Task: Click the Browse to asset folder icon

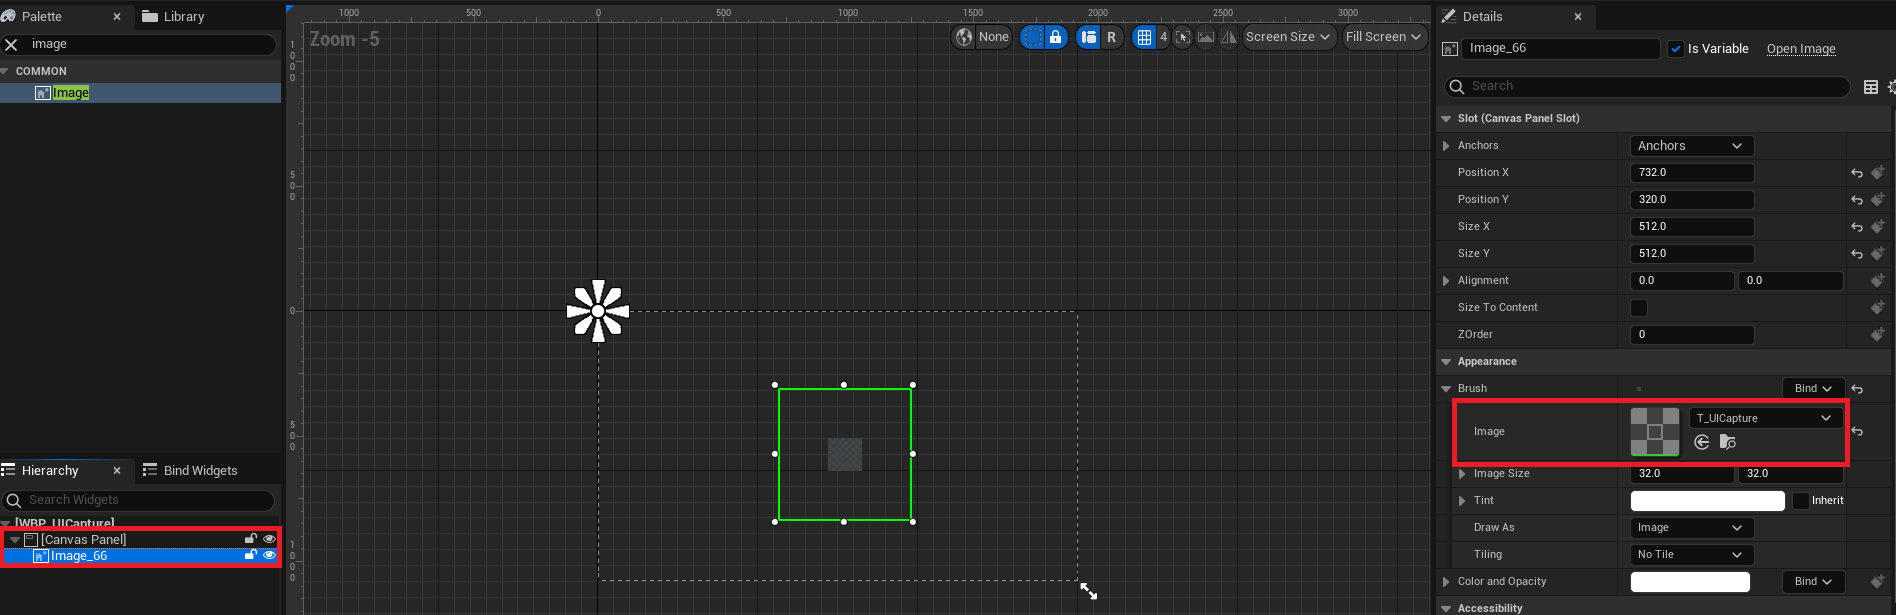Action: (x=1728, y=442)
